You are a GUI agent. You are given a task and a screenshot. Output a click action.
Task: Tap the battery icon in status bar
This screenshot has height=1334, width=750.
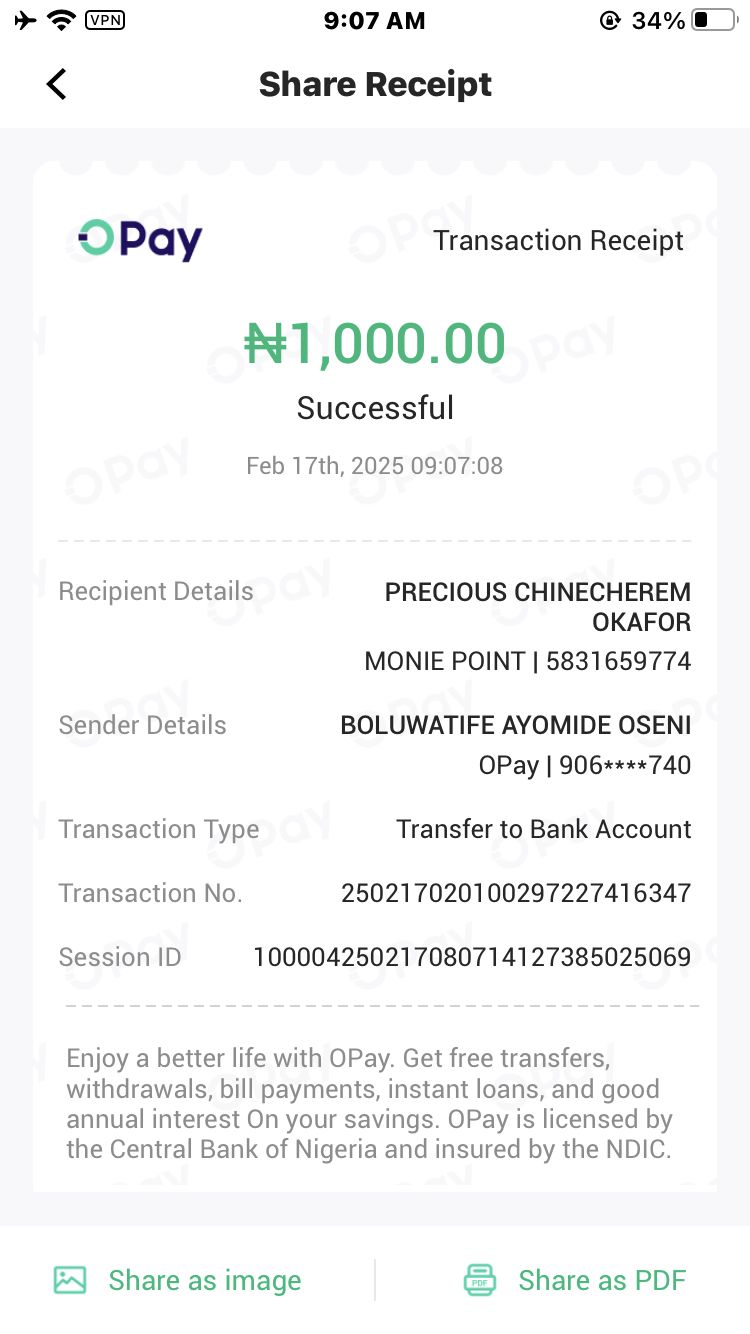point(714,20)
